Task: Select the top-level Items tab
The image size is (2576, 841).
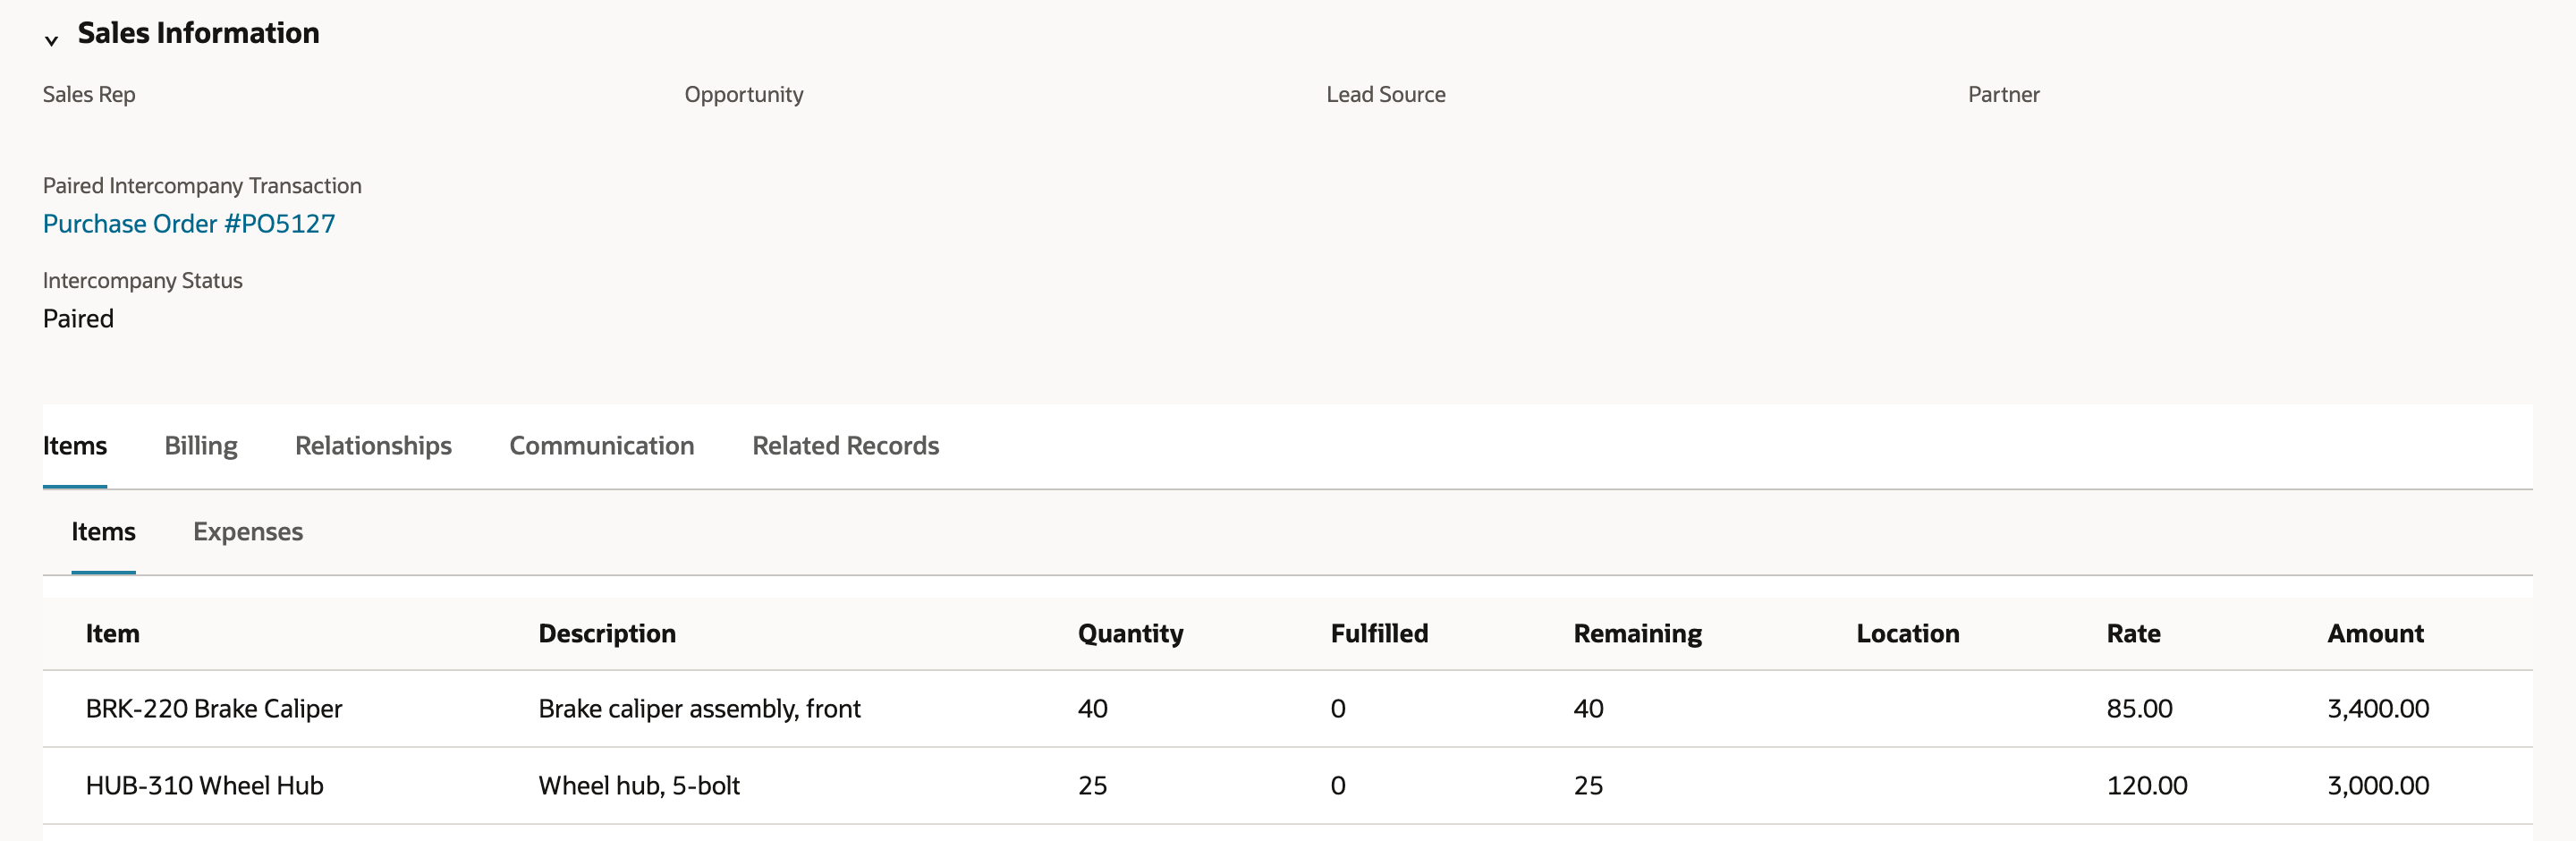Action: pyautogui.click(x=75, y=446)
